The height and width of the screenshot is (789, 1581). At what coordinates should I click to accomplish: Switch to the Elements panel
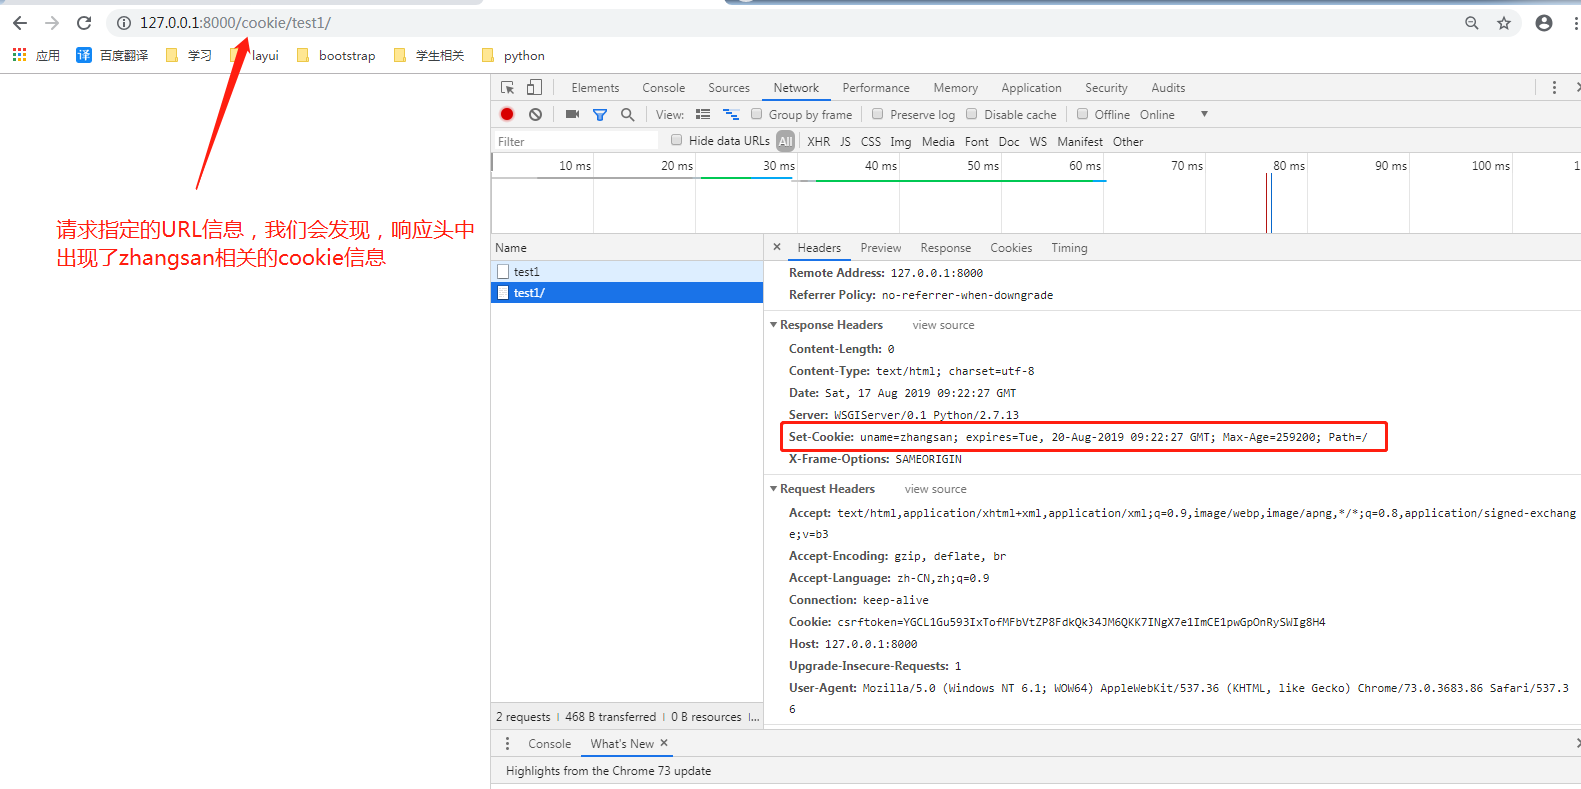click(x=595, y=88)
